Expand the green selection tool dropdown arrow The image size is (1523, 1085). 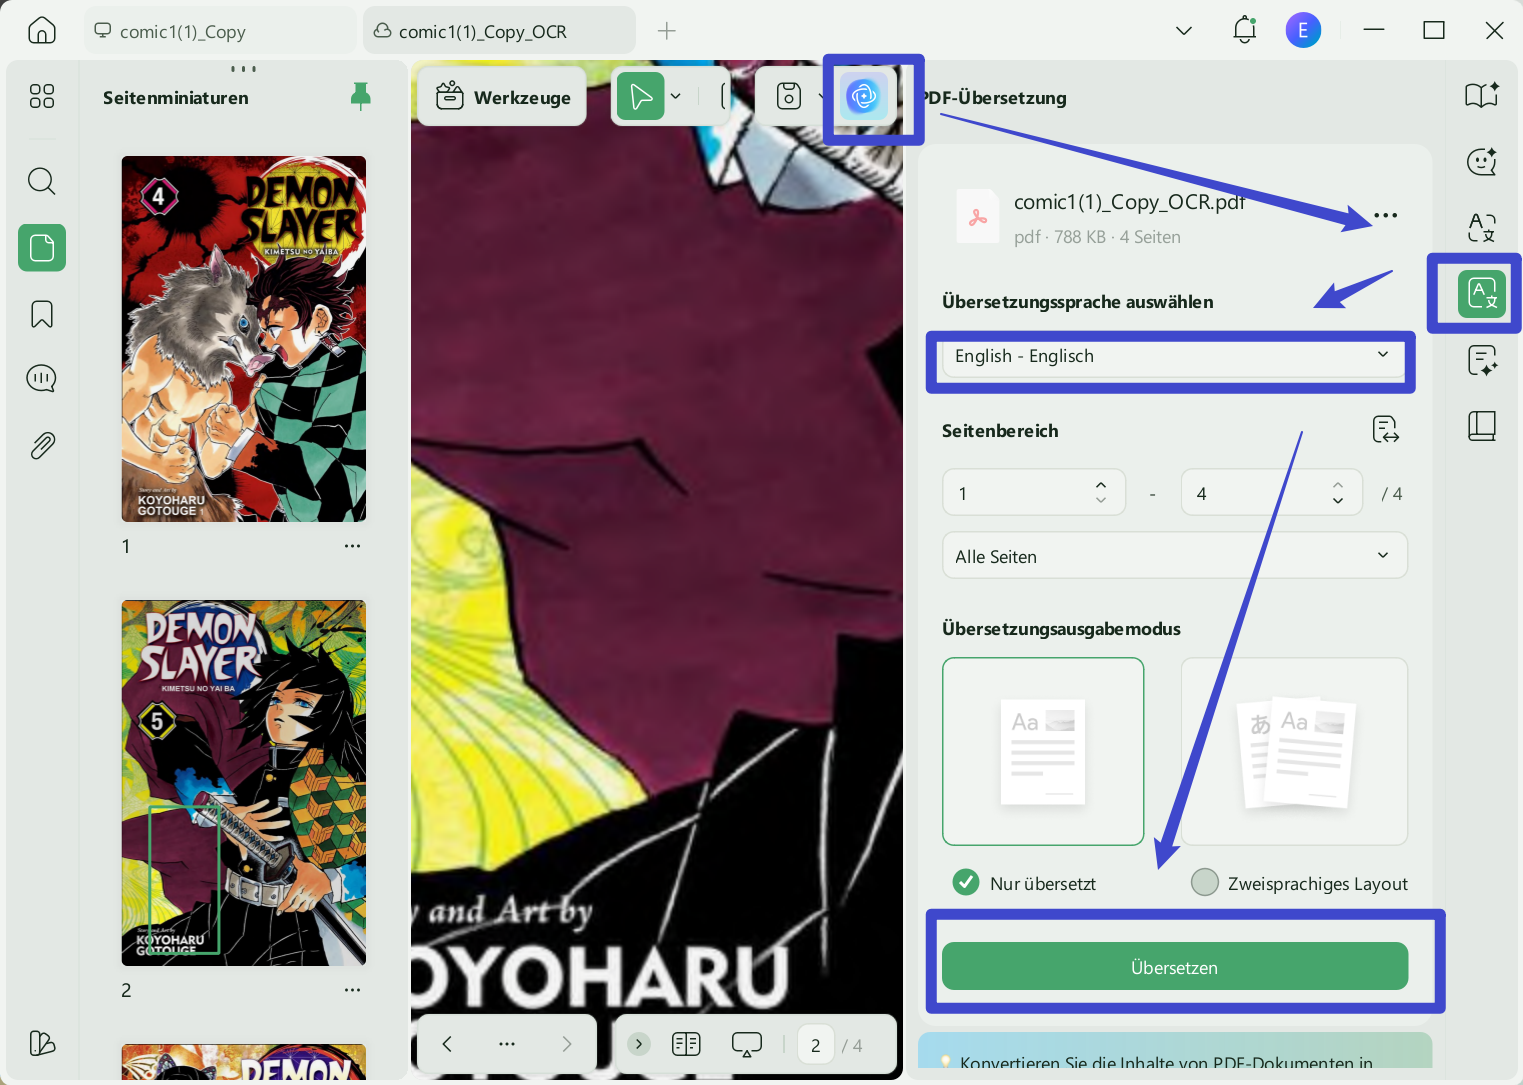(676, 96)
